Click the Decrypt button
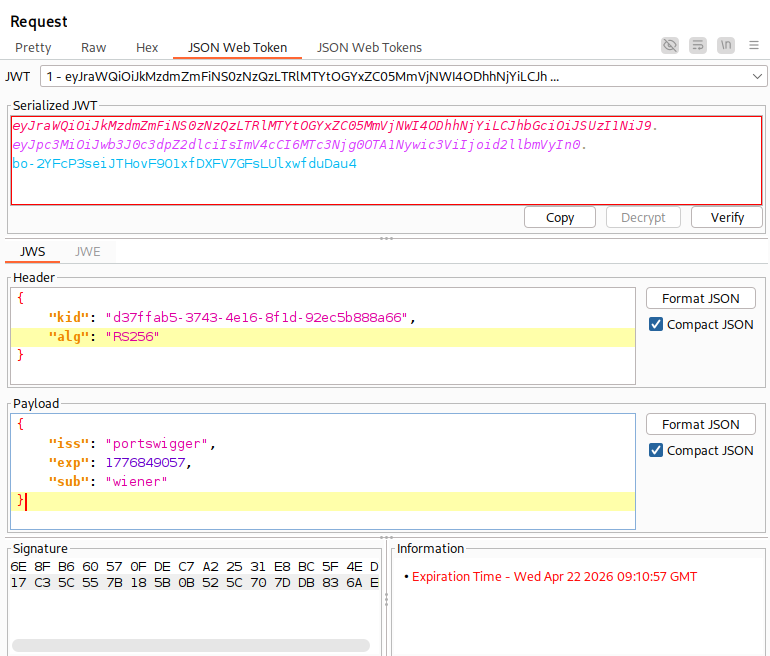This screenshot has height=656, width=770. coord(643,218)
